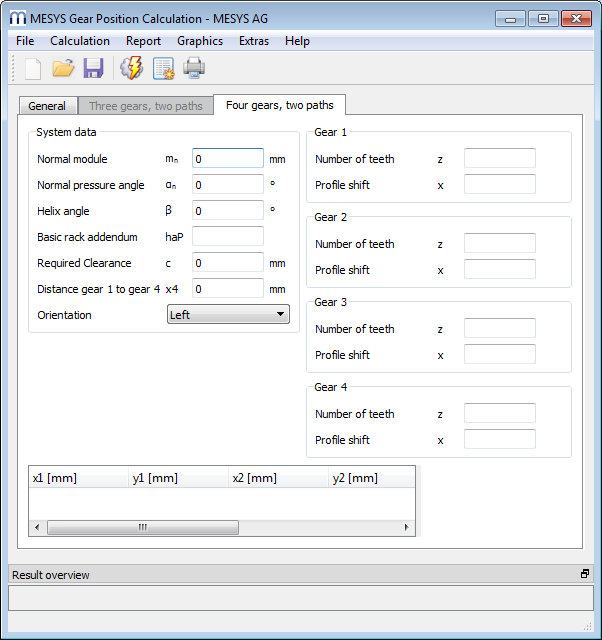Show the report using document icon
The height and width of the screenshot is (640, 602).
click(163, 68)
